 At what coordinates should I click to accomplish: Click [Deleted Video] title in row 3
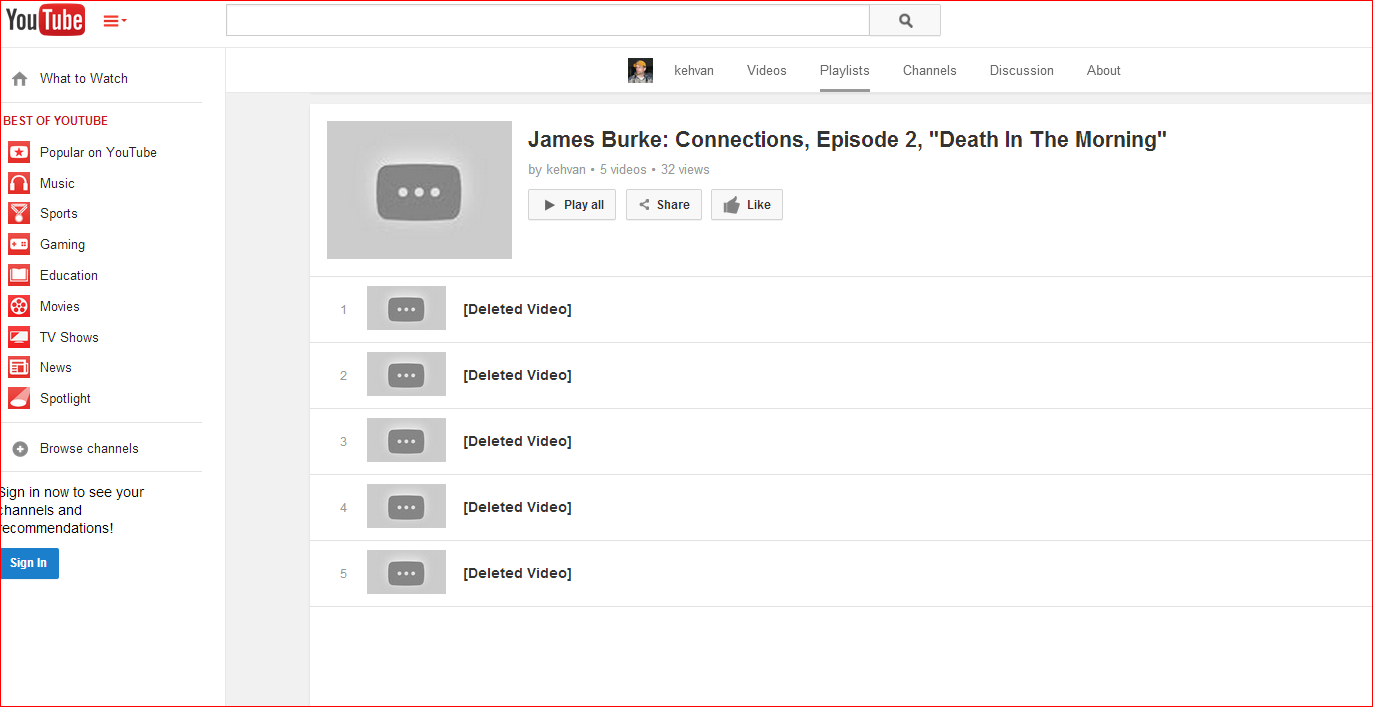(x=517, y=441)
